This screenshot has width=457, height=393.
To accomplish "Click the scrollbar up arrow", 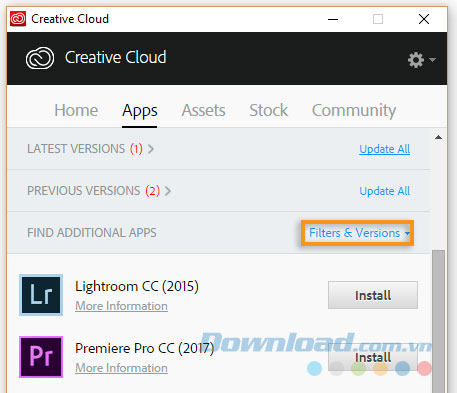I will [439, 137].
